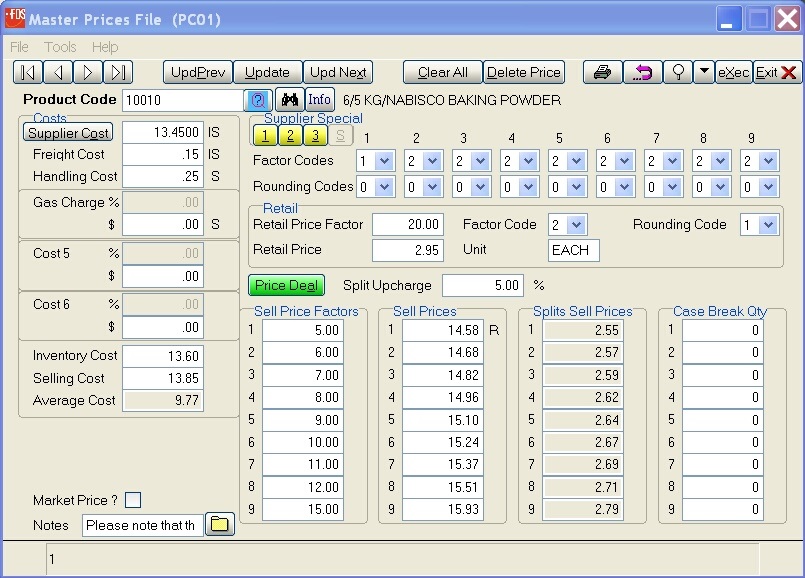Click the printer icon

point(602,72)
